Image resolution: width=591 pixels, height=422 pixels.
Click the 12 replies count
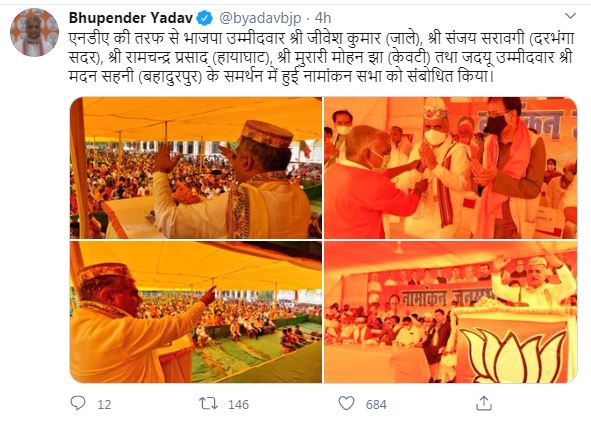click(104, 405)
